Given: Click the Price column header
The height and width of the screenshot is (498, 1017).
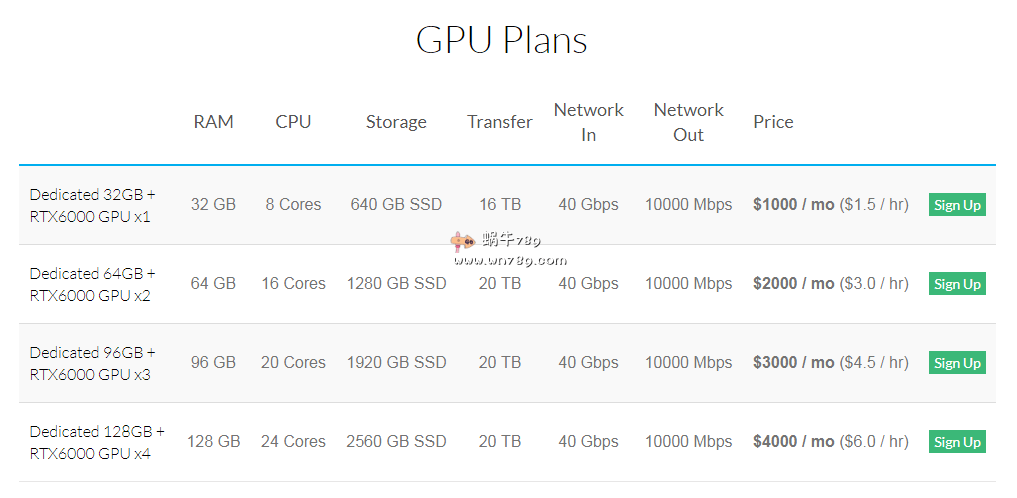Looking at the screenshot, I should pyautogui.click(x=773, y=122).
